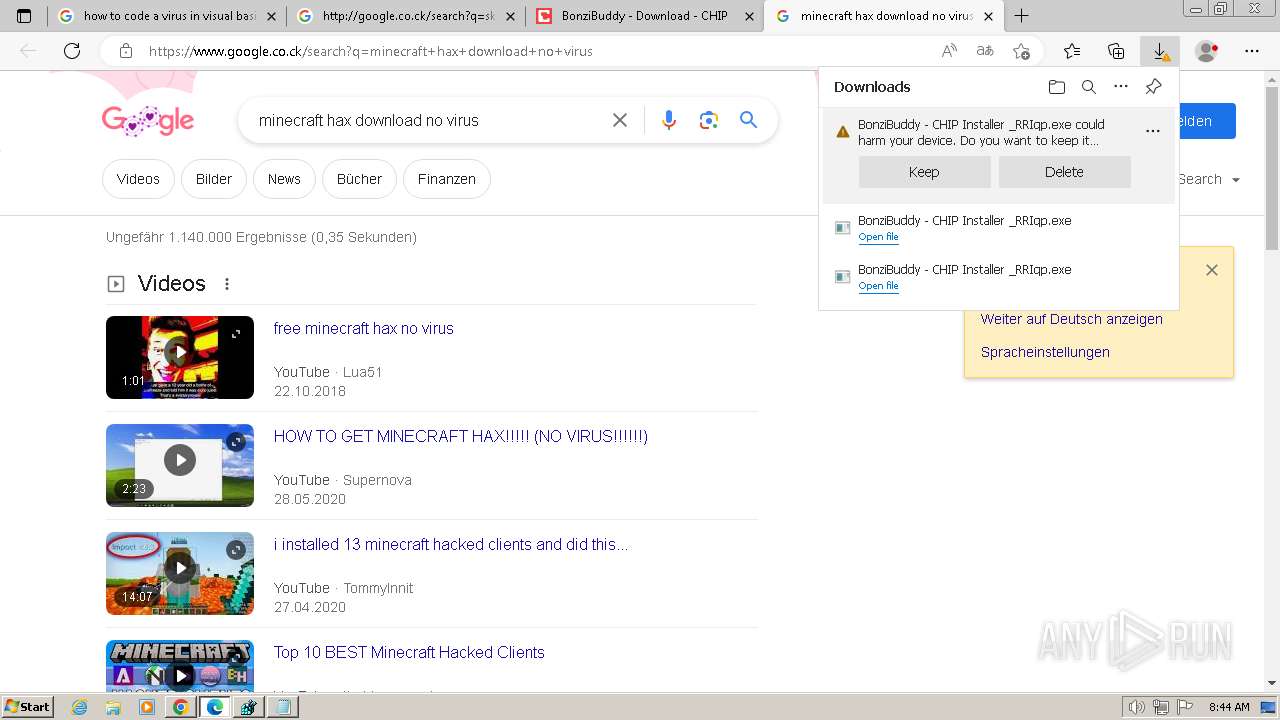
Task: Open more actions for flagged BonziBuddy download
Action: point(1153,131)
